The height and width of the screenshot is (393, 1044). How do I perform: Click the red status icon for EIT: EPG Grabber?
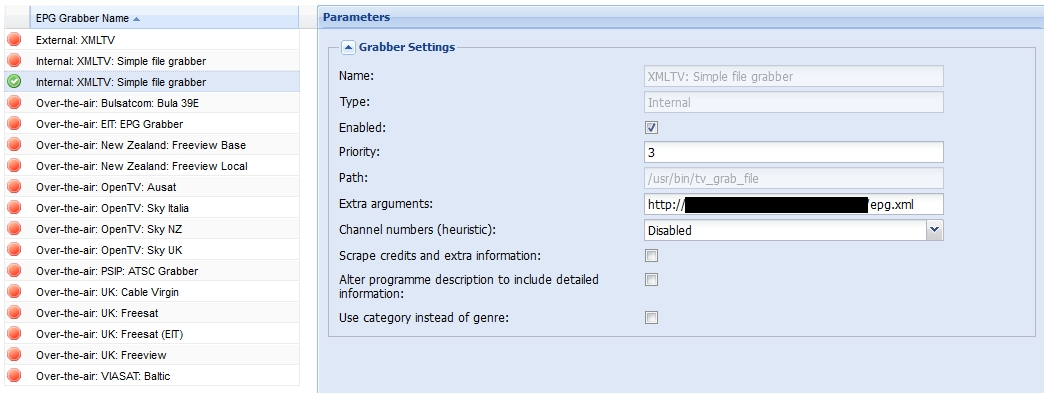14,124
